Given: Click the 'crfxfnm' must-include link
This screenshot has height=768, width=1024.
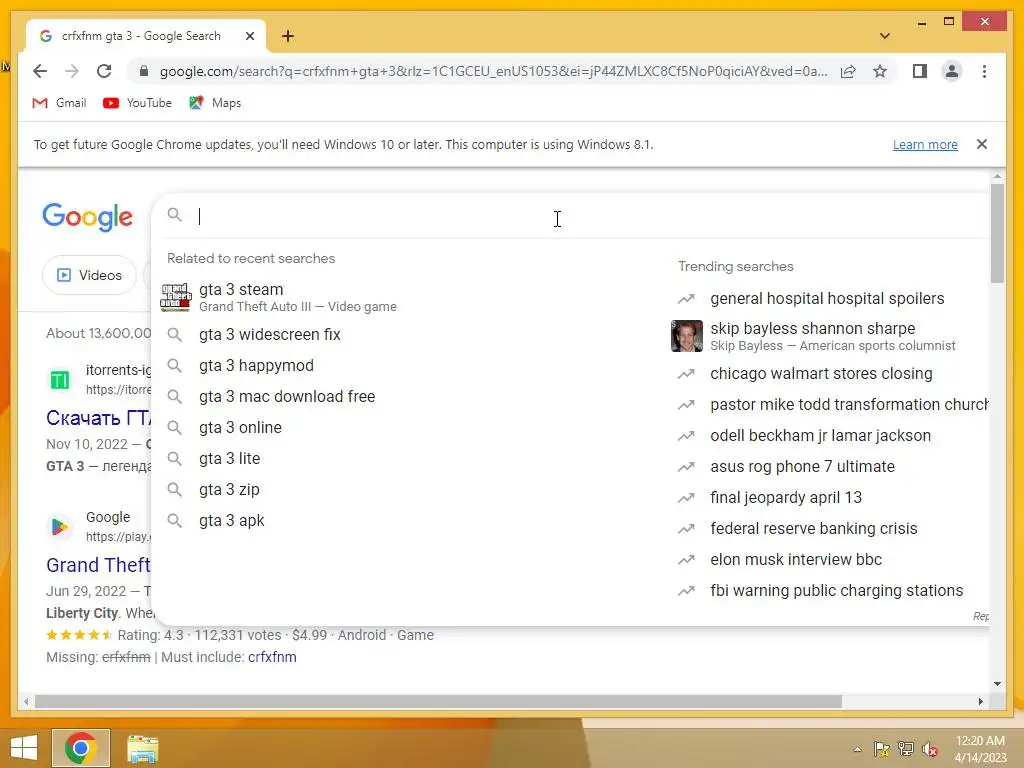Looking at the screenshot, I should (272, 657).
